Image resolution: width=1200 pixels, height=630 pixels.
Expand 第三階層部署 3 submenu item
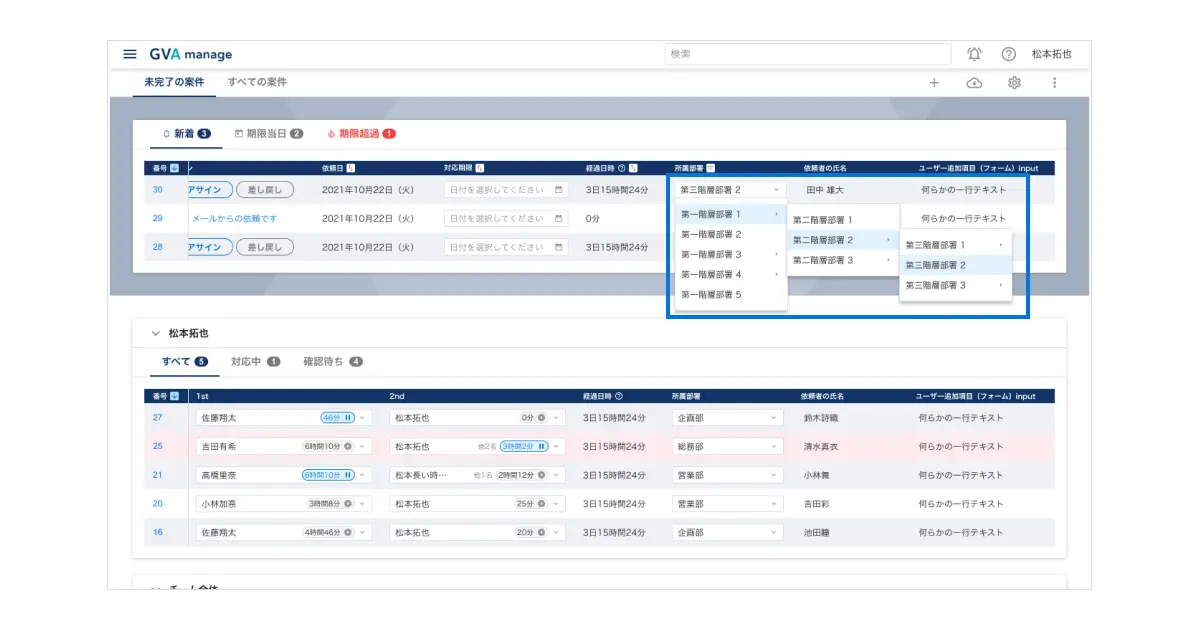coord(955,285)
